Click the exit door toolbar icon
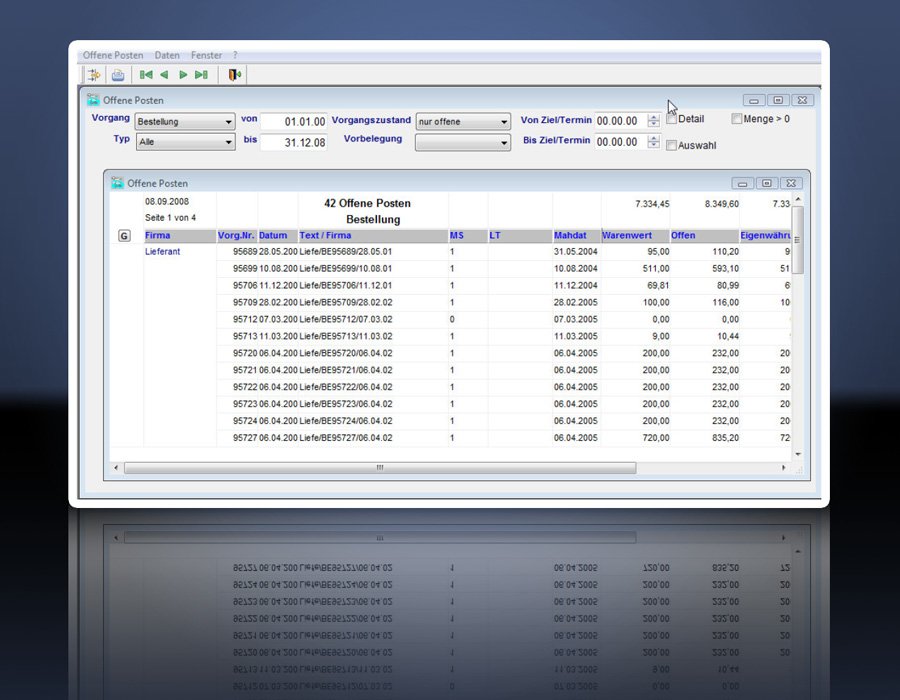Screen dimensions: 900x700 click(234, 75)
